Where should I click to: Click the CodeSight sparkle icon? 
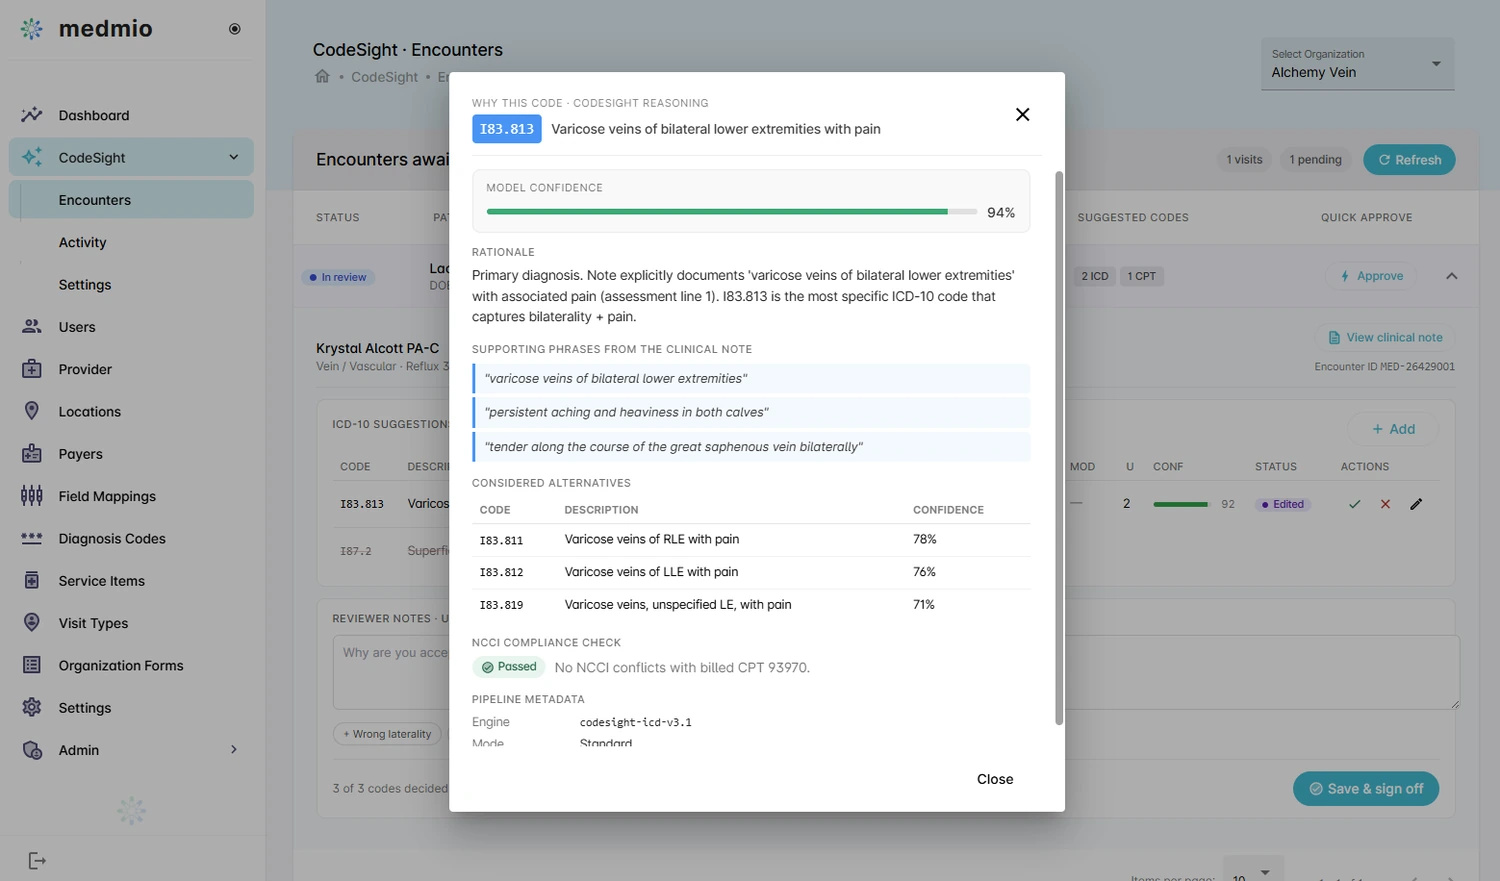tap(32, 157)
